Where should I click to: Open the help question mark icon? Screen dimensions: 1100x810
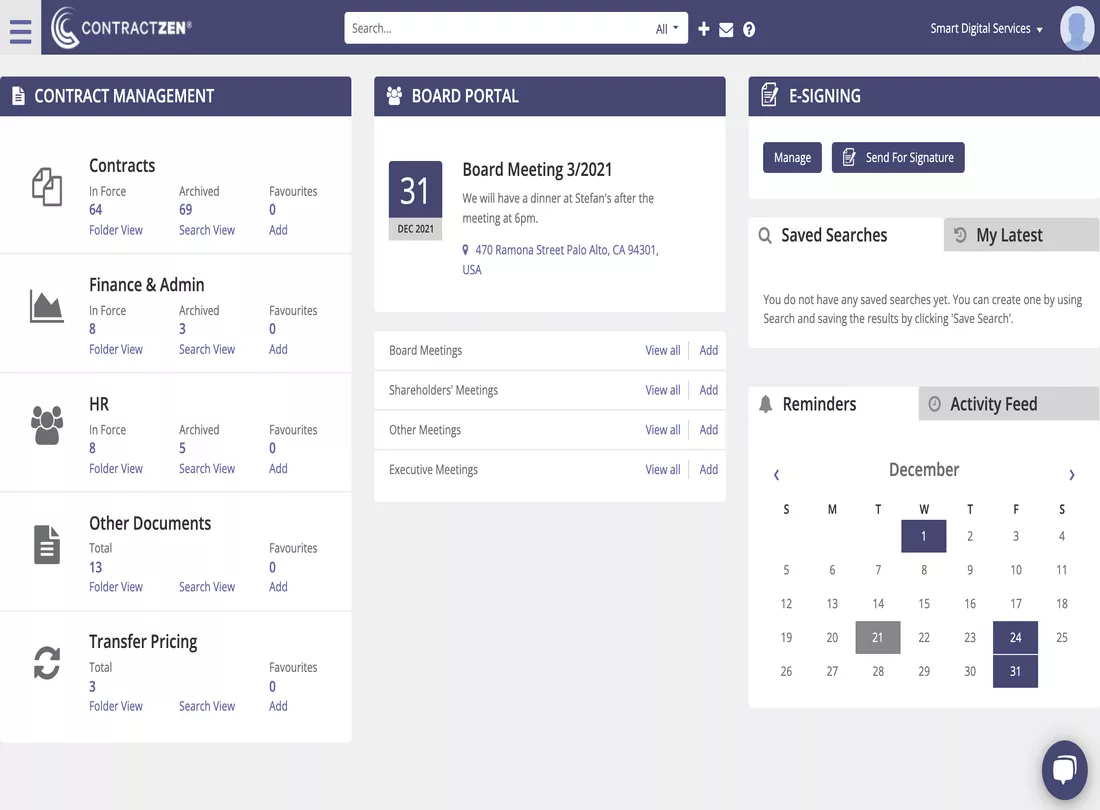[x=749, y=29]
